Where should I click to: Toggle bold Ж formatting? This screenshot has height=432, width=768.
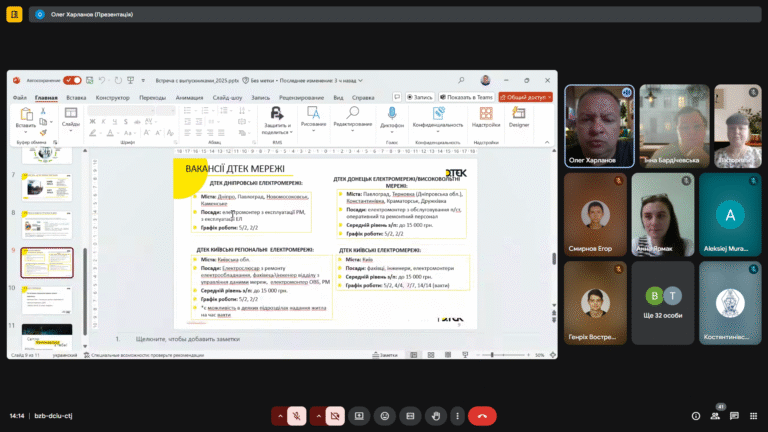point(92,121)
